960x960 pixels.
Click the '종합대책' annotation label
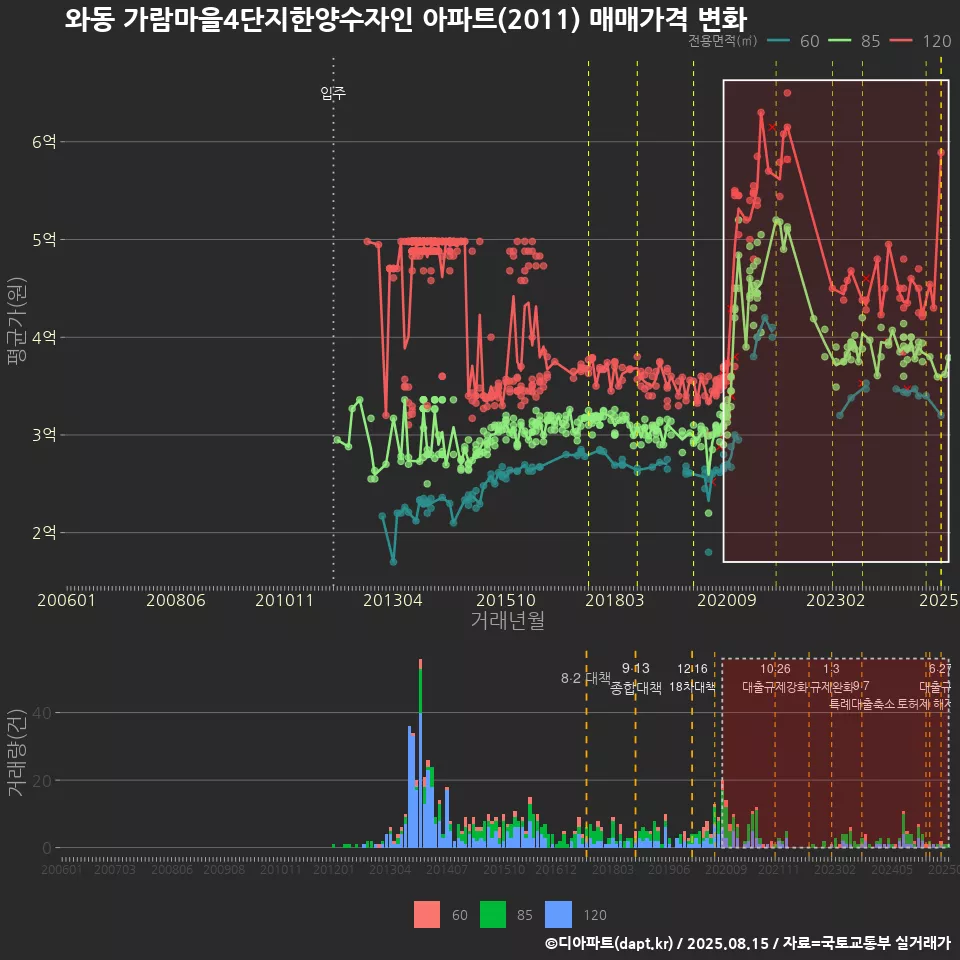[x=636, y=688]
